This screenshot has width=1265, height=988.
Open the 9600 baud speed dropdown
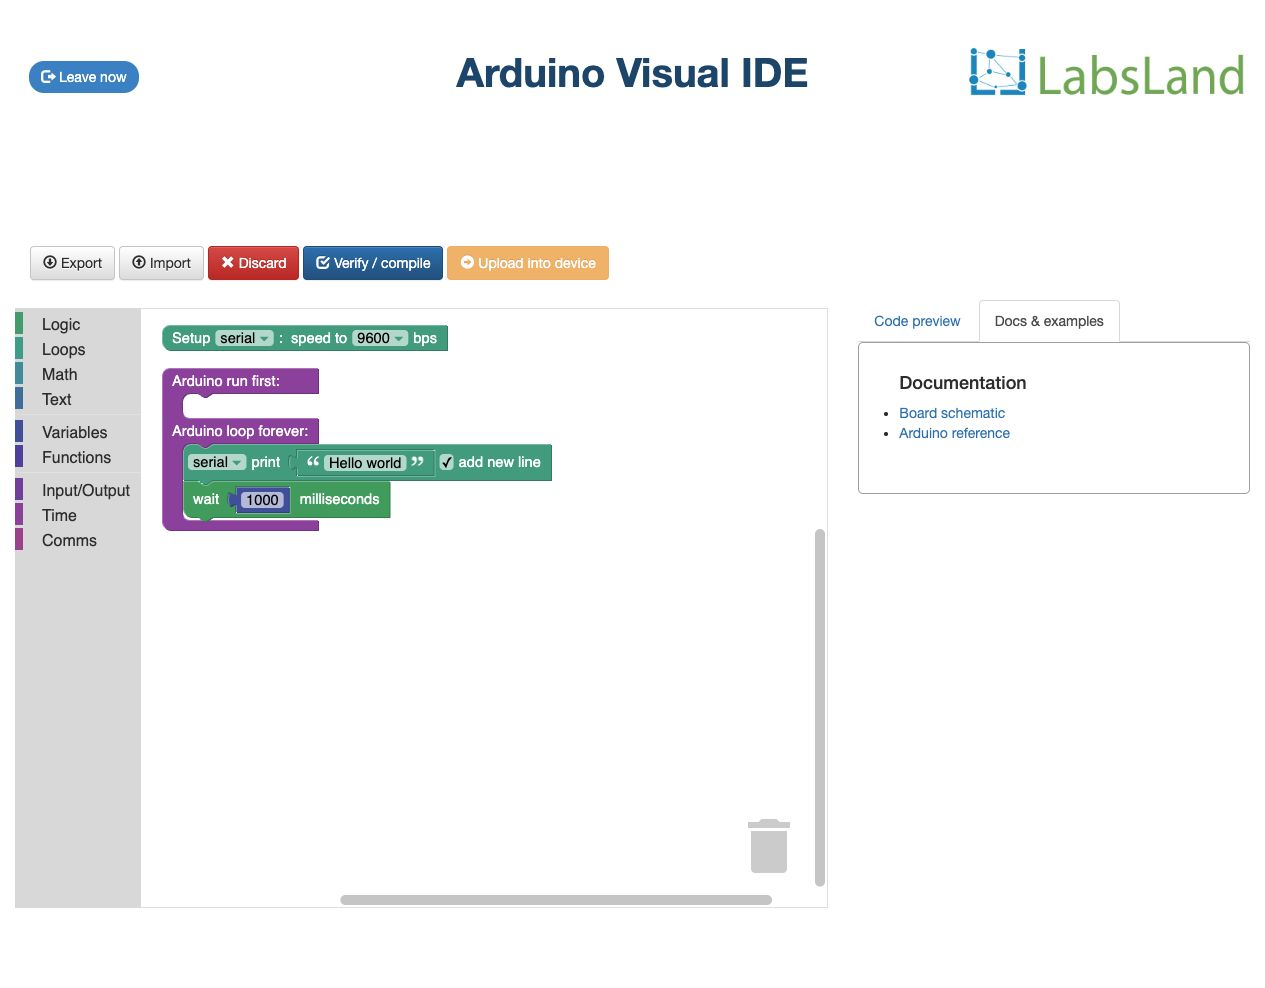pos(380,338)
